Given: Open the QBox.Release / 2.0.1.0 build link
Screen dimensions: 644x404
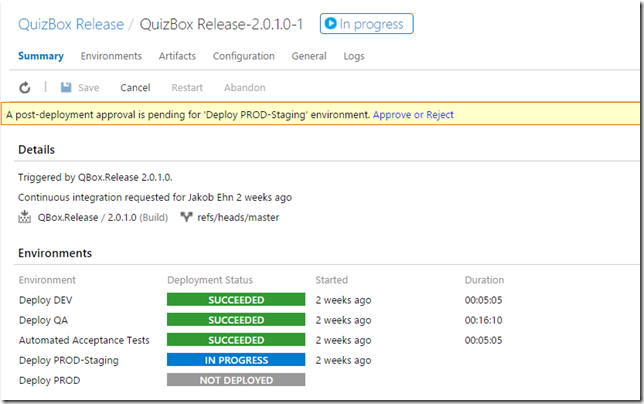Looking at the screenshot, I should (x=103, y=217).
